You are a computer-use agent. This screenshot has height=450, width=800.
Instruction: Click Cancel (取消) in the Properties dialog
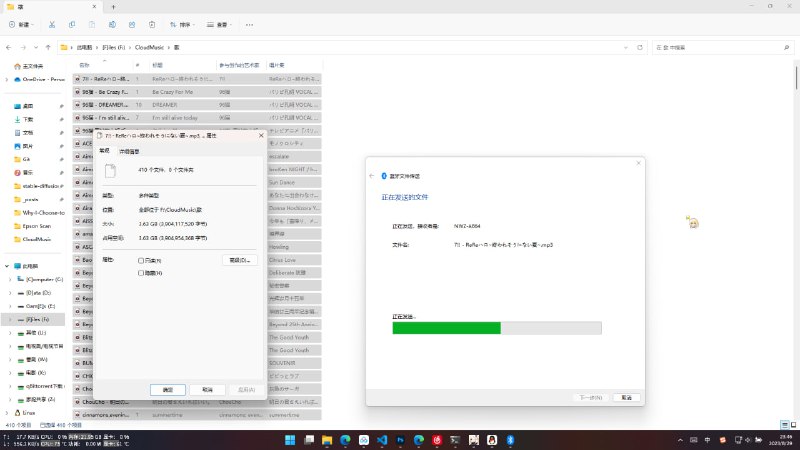click(x=207, y=389)
